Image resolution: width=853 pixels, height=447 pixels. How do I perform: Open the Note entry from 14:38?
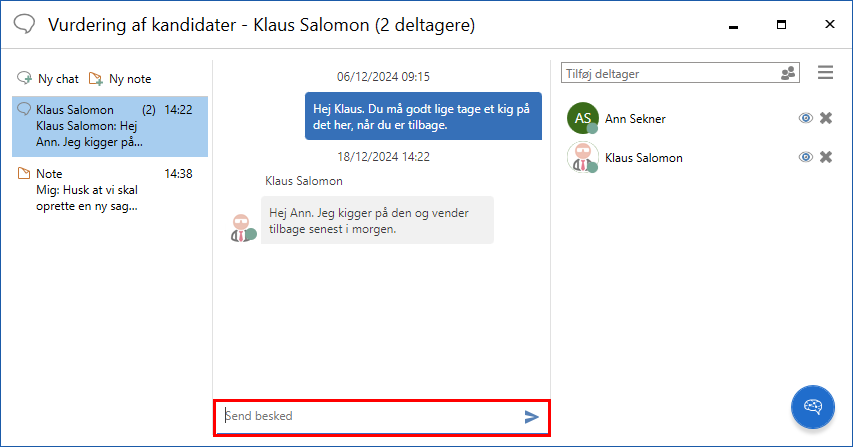coord(109,190)
